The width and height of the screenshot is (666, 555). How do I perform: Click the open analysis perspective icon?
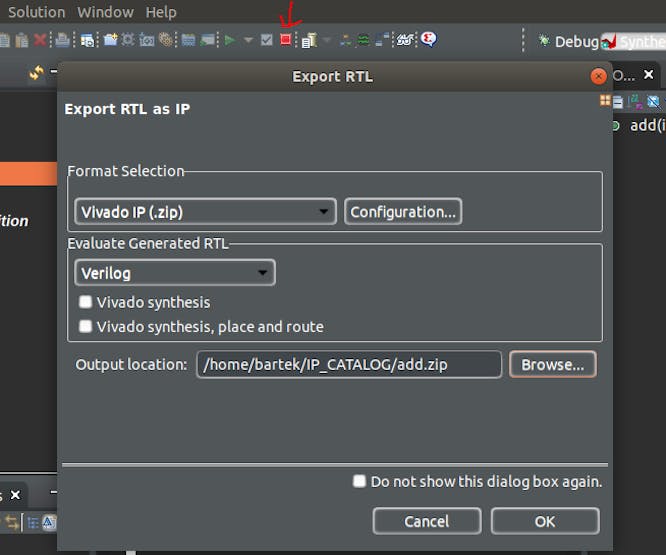tap(382, 40)
